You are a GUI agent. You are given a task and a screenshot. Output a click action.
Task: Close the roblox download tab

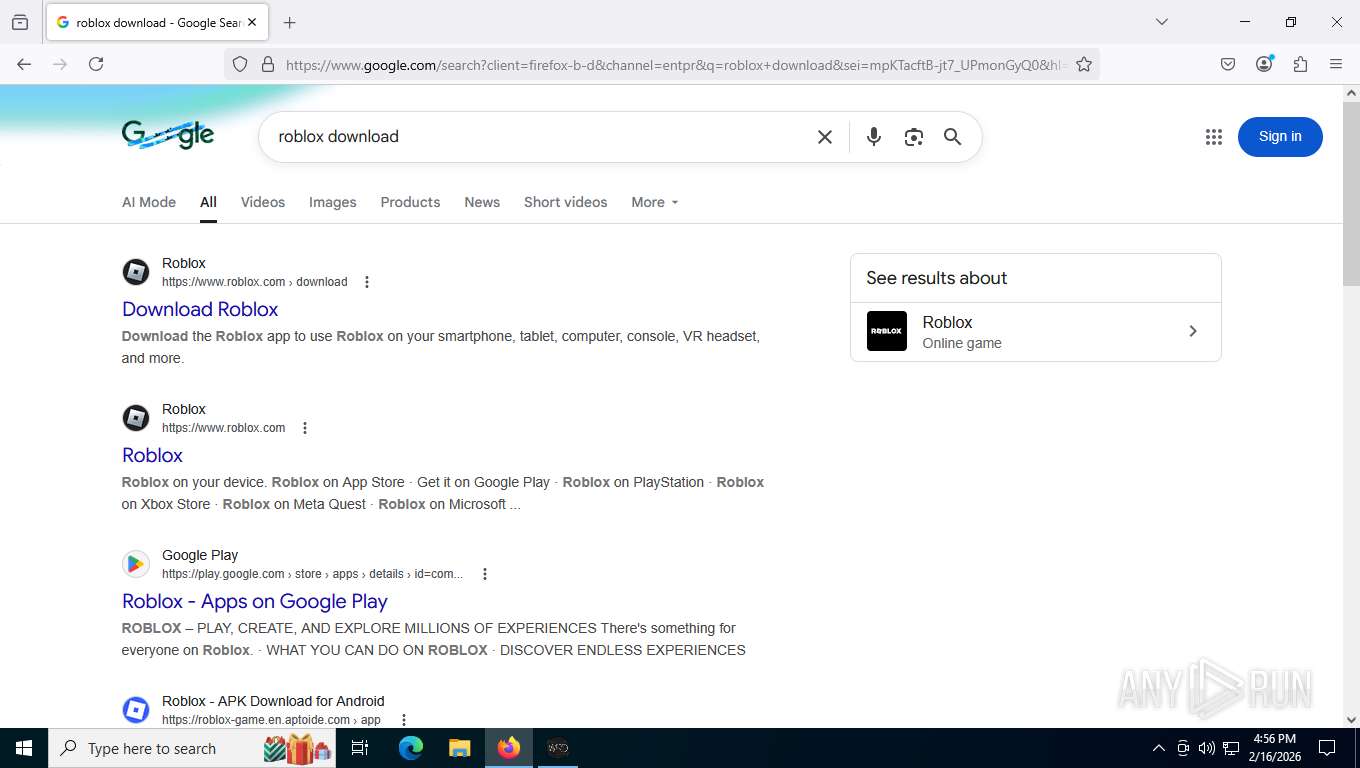click(251, 22)
